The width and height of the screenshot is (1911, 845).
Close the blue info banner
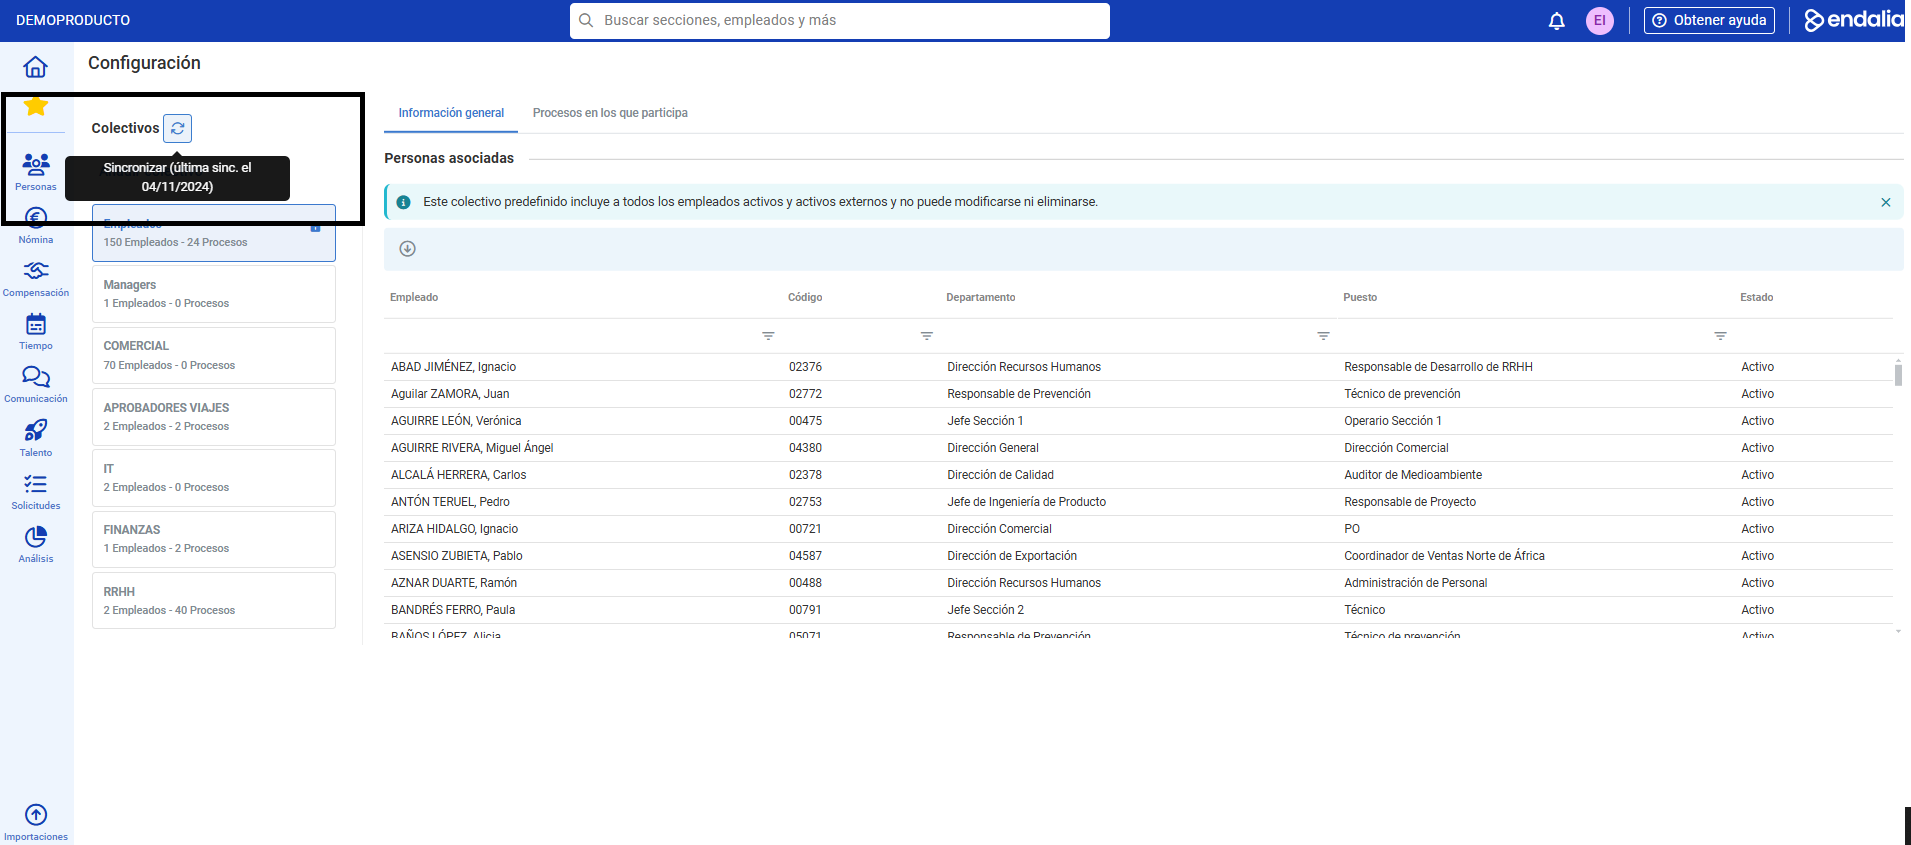pyautogui.click(x=1885, y=202)
